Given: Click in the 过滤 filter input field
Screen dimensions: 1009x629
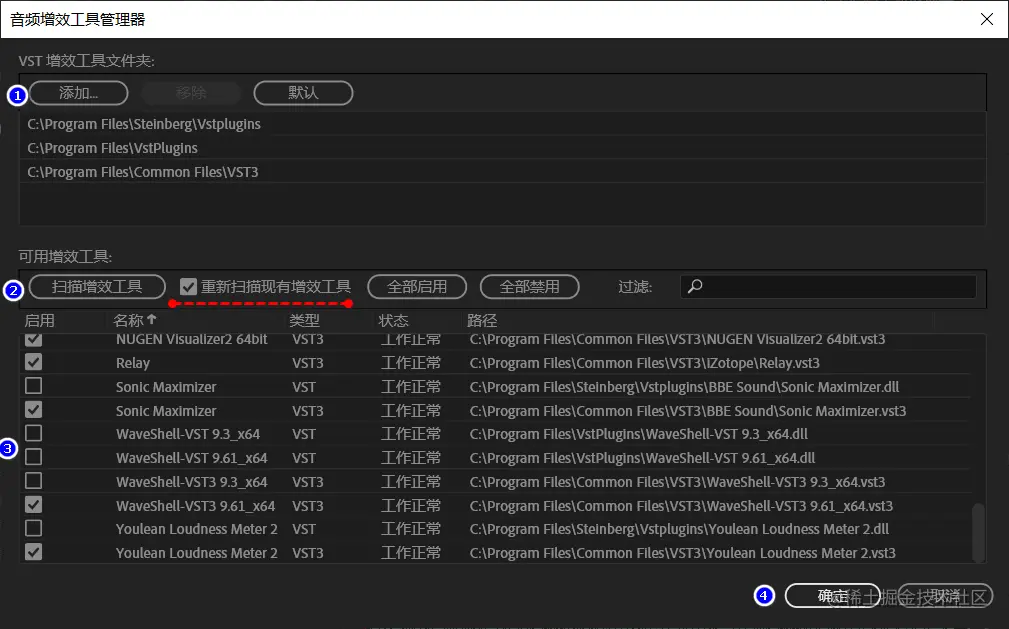Looking at the screenshot, I should (828, 286).
